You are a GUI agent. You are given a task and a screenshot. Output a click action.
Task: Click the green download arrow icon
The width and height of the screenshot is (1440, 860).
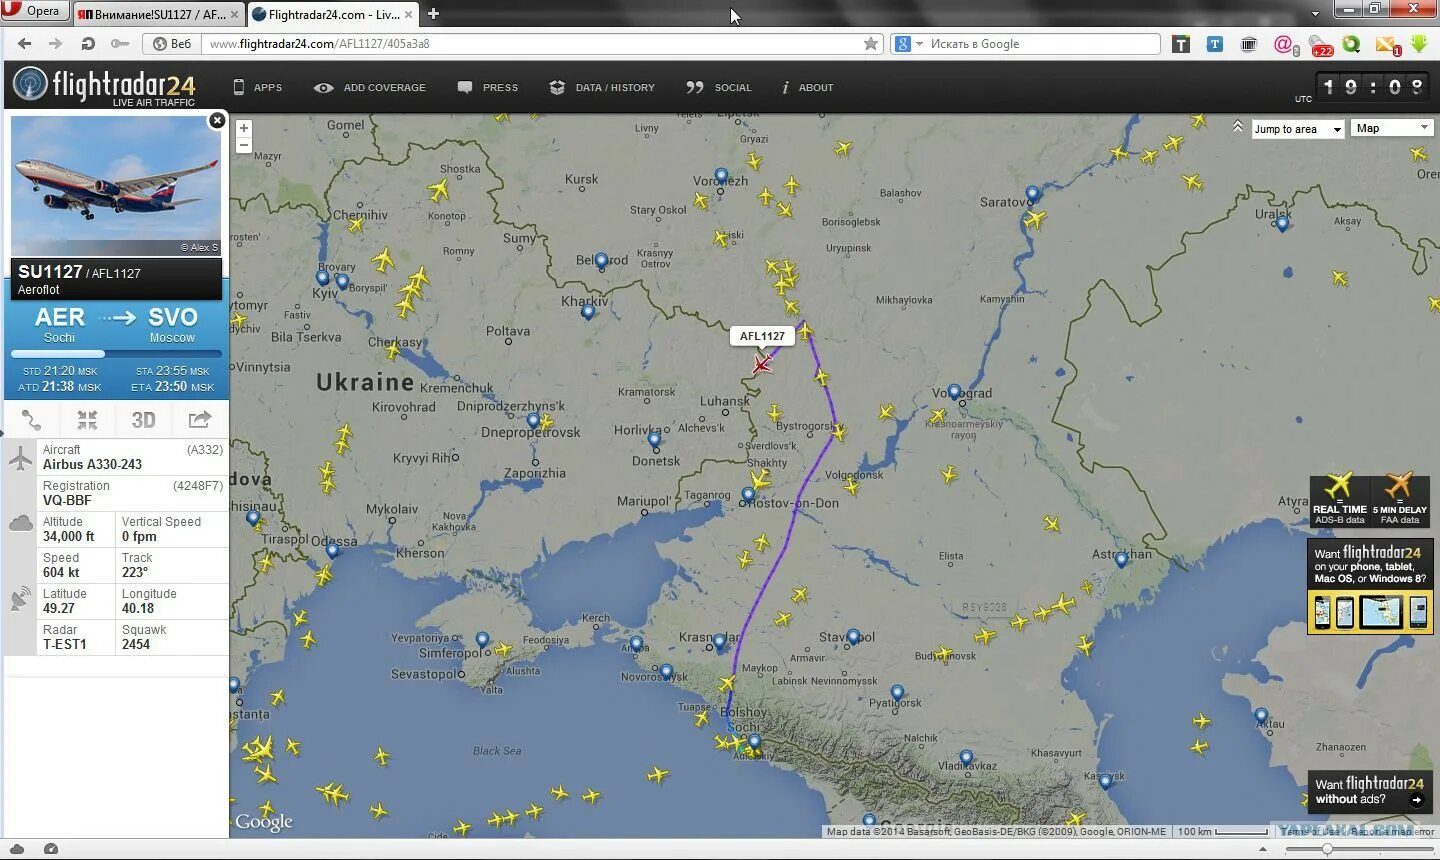pos(1419,44)
